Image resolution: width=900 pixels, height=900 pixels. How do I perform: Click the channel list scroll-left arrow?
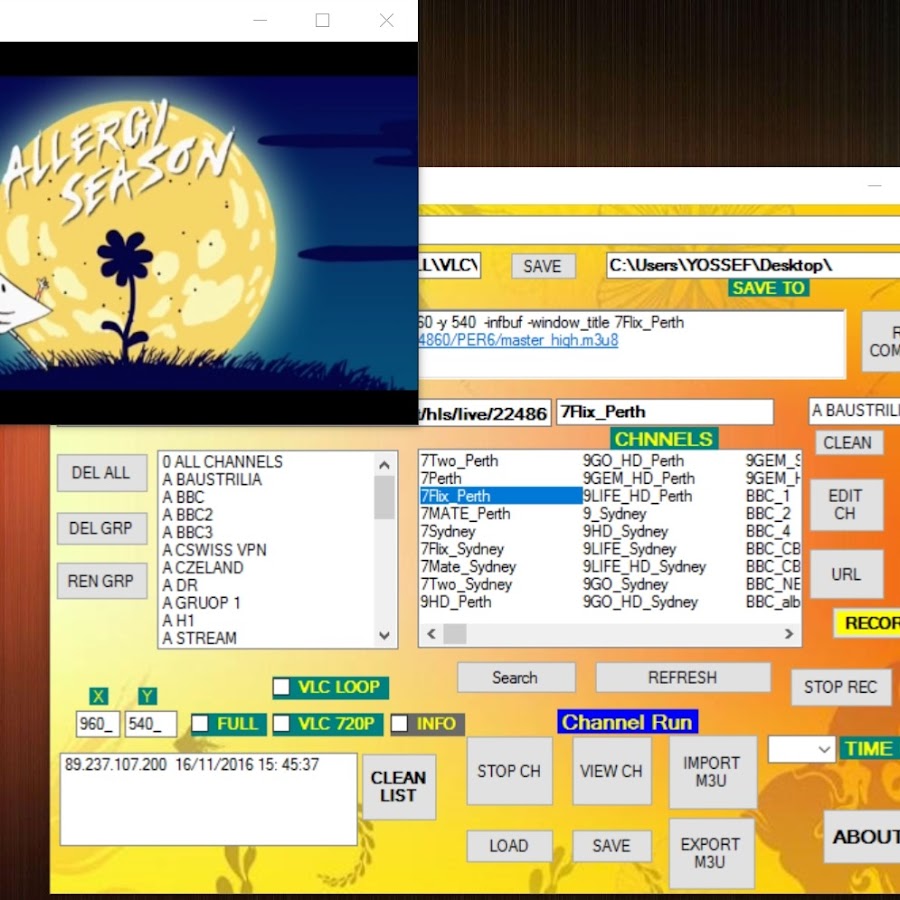tap(432, 634)
